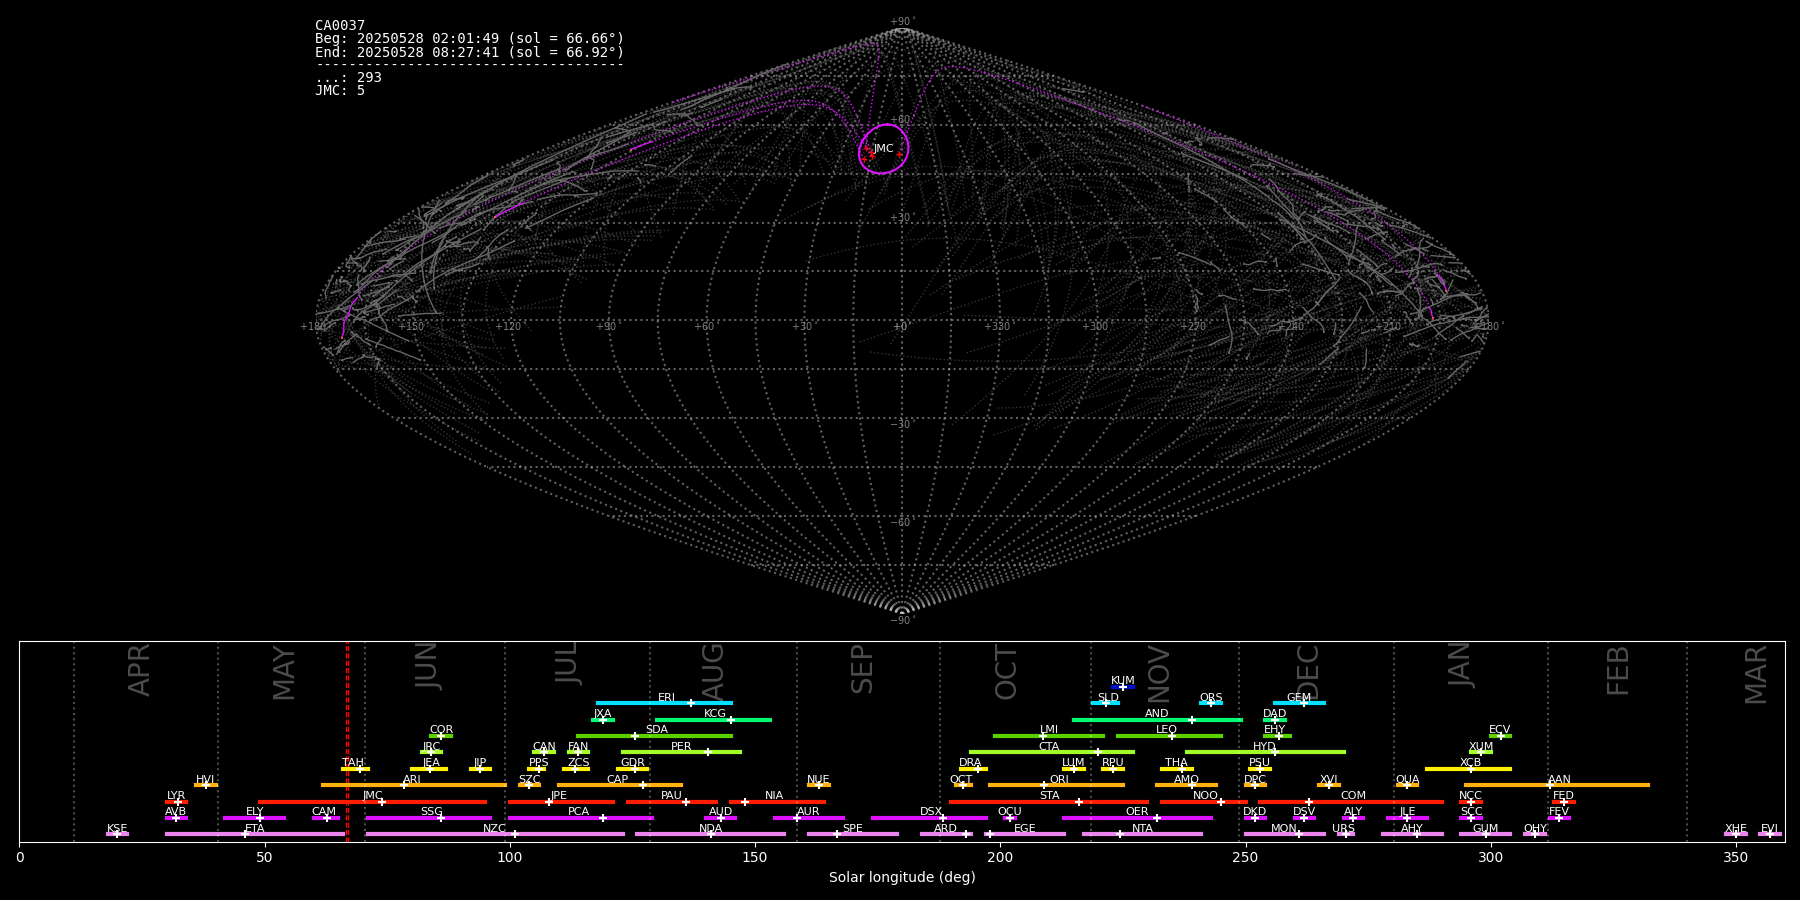This screenshot has height=900, width=1800.
Task: Select the PER shower label in timeline
Action: pos(681,747)
